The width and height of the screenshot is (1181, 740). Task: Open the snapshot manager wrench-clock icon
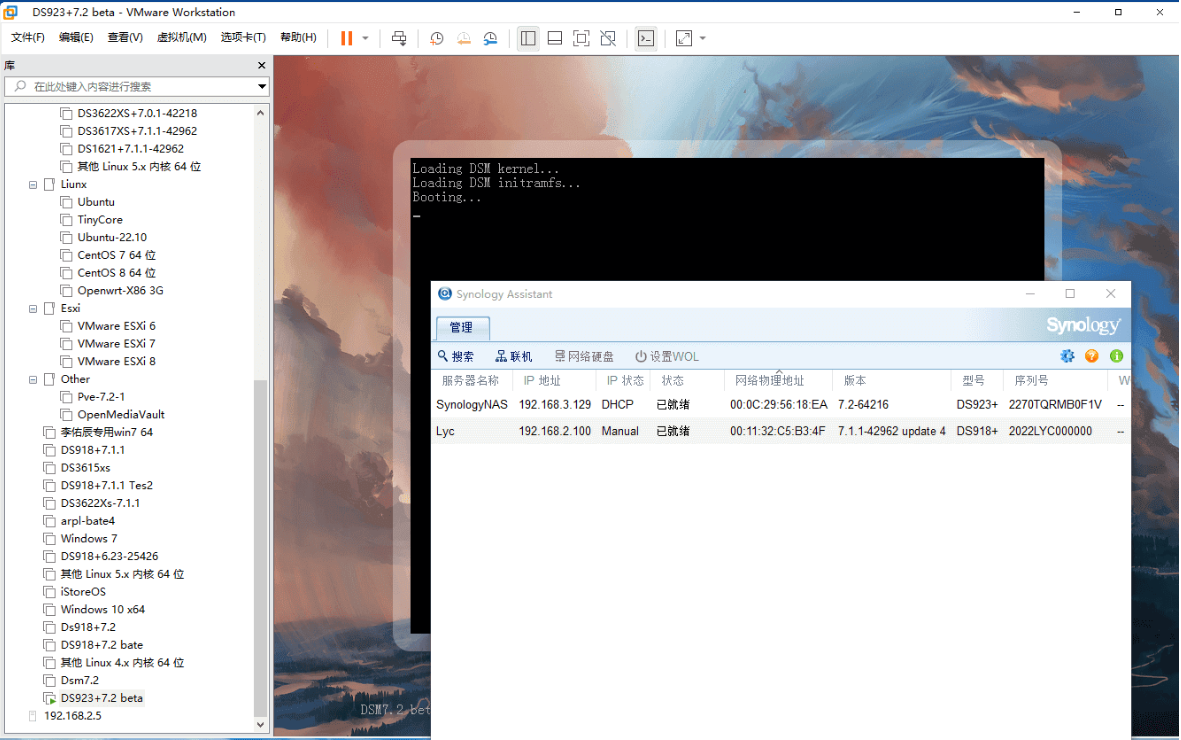tap(490, 38)
